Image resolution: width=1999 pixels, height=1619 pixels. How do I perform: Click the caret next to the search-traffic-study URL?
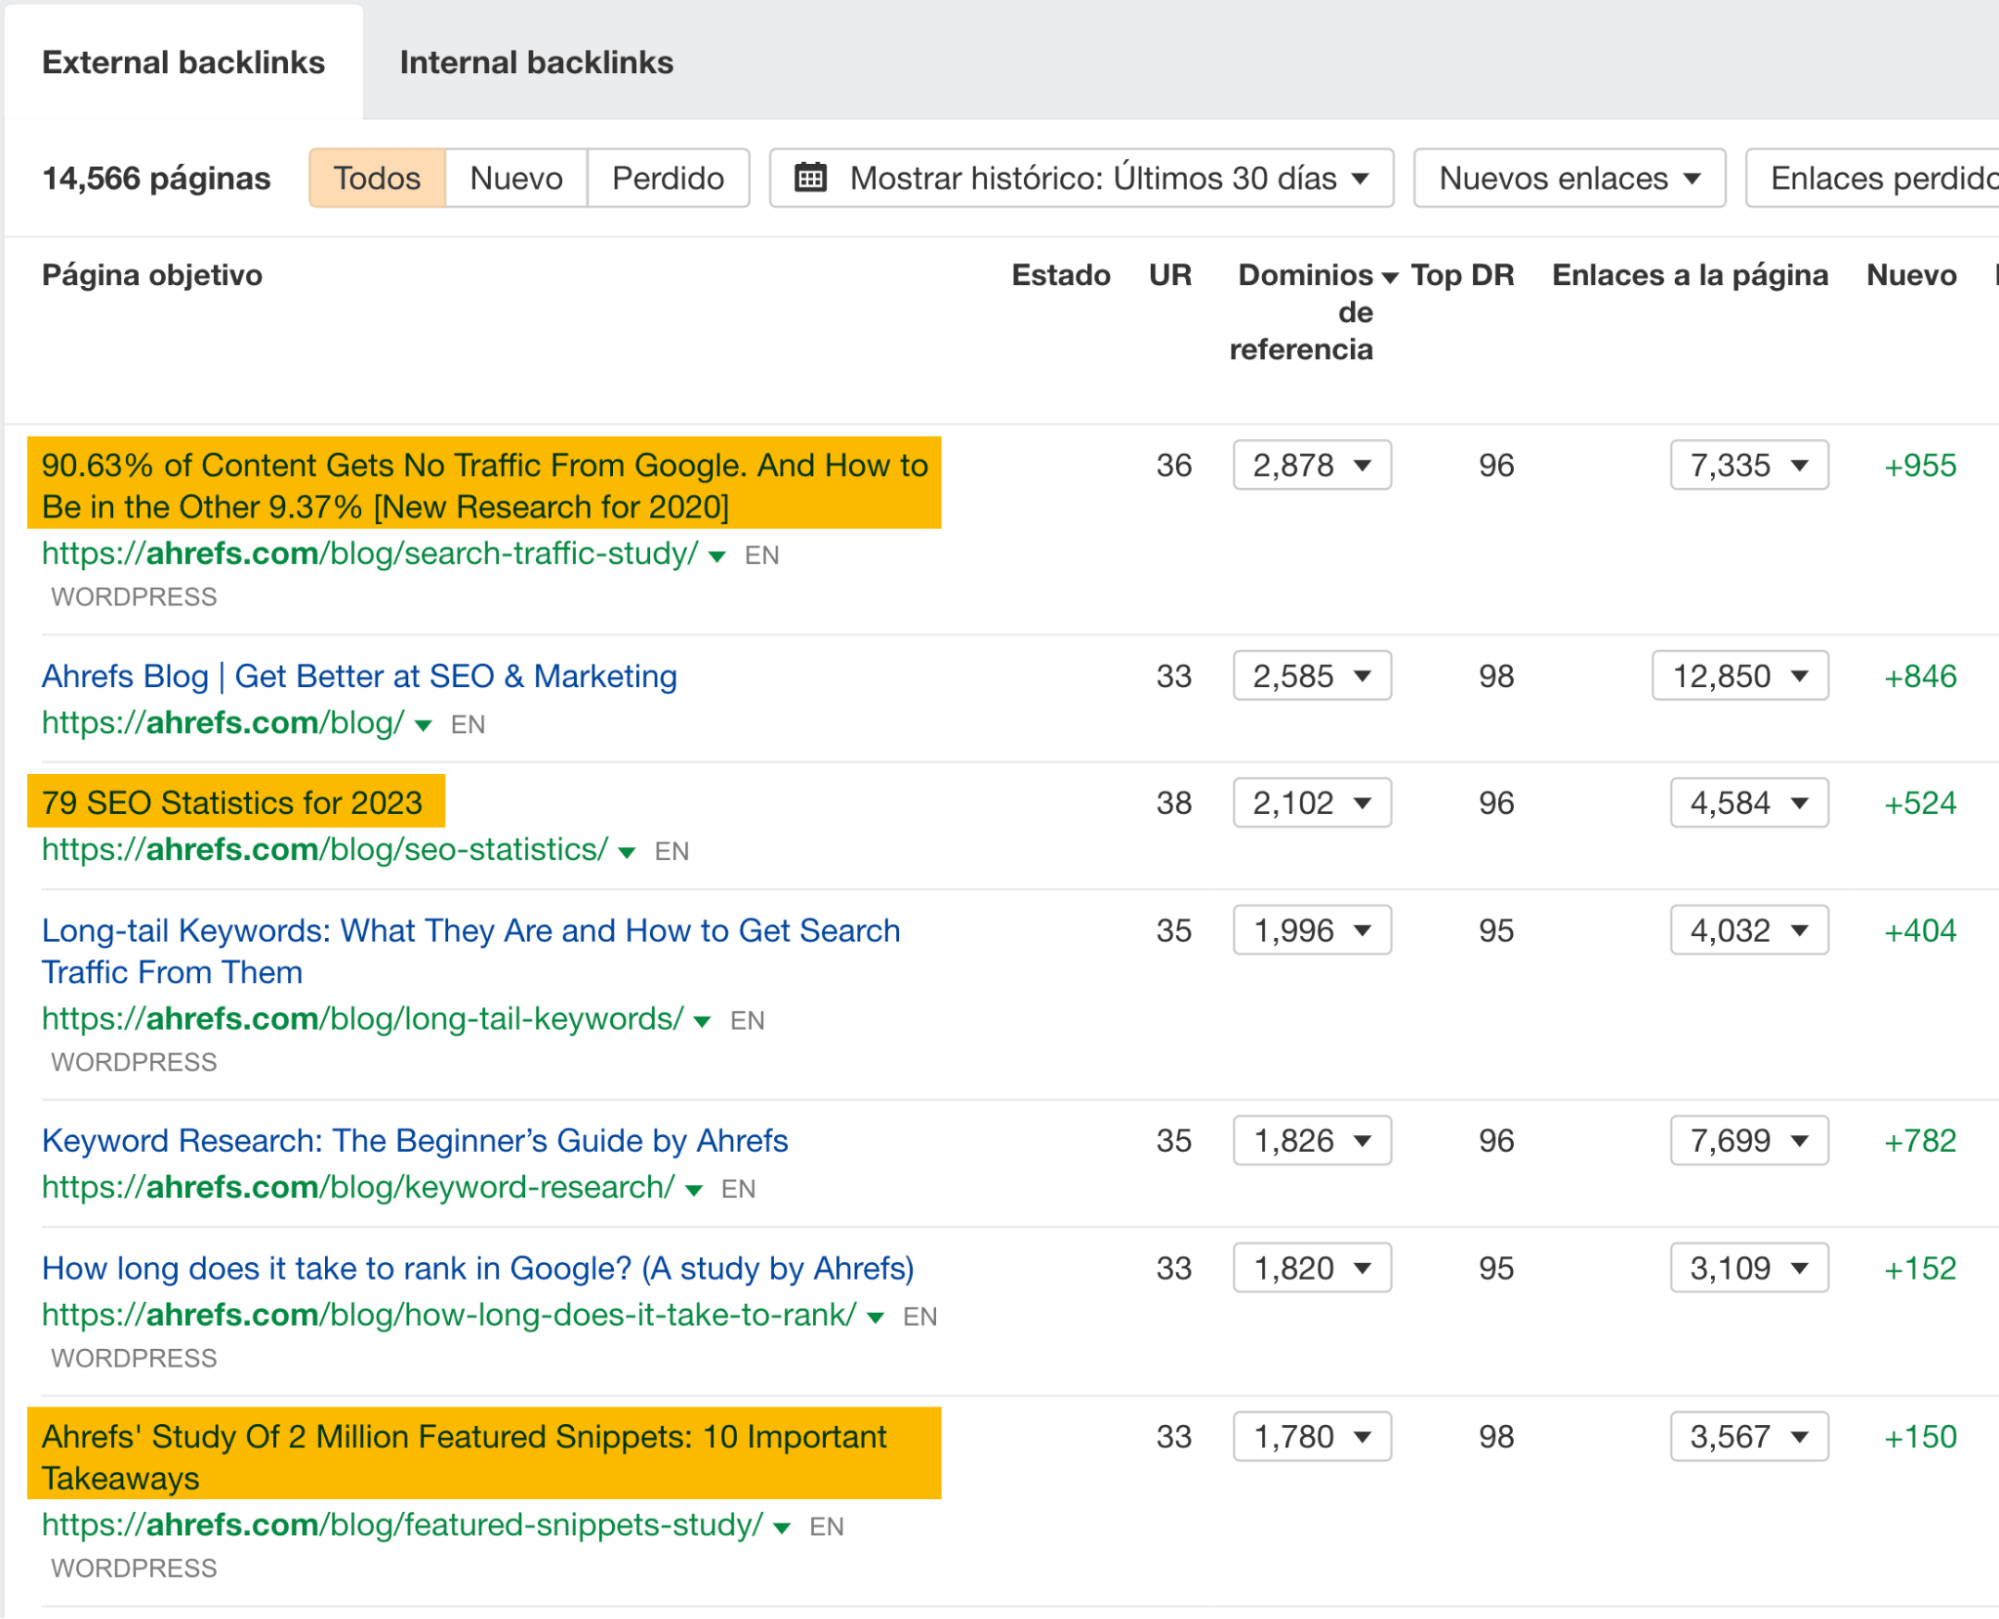(x=717, y=556)
